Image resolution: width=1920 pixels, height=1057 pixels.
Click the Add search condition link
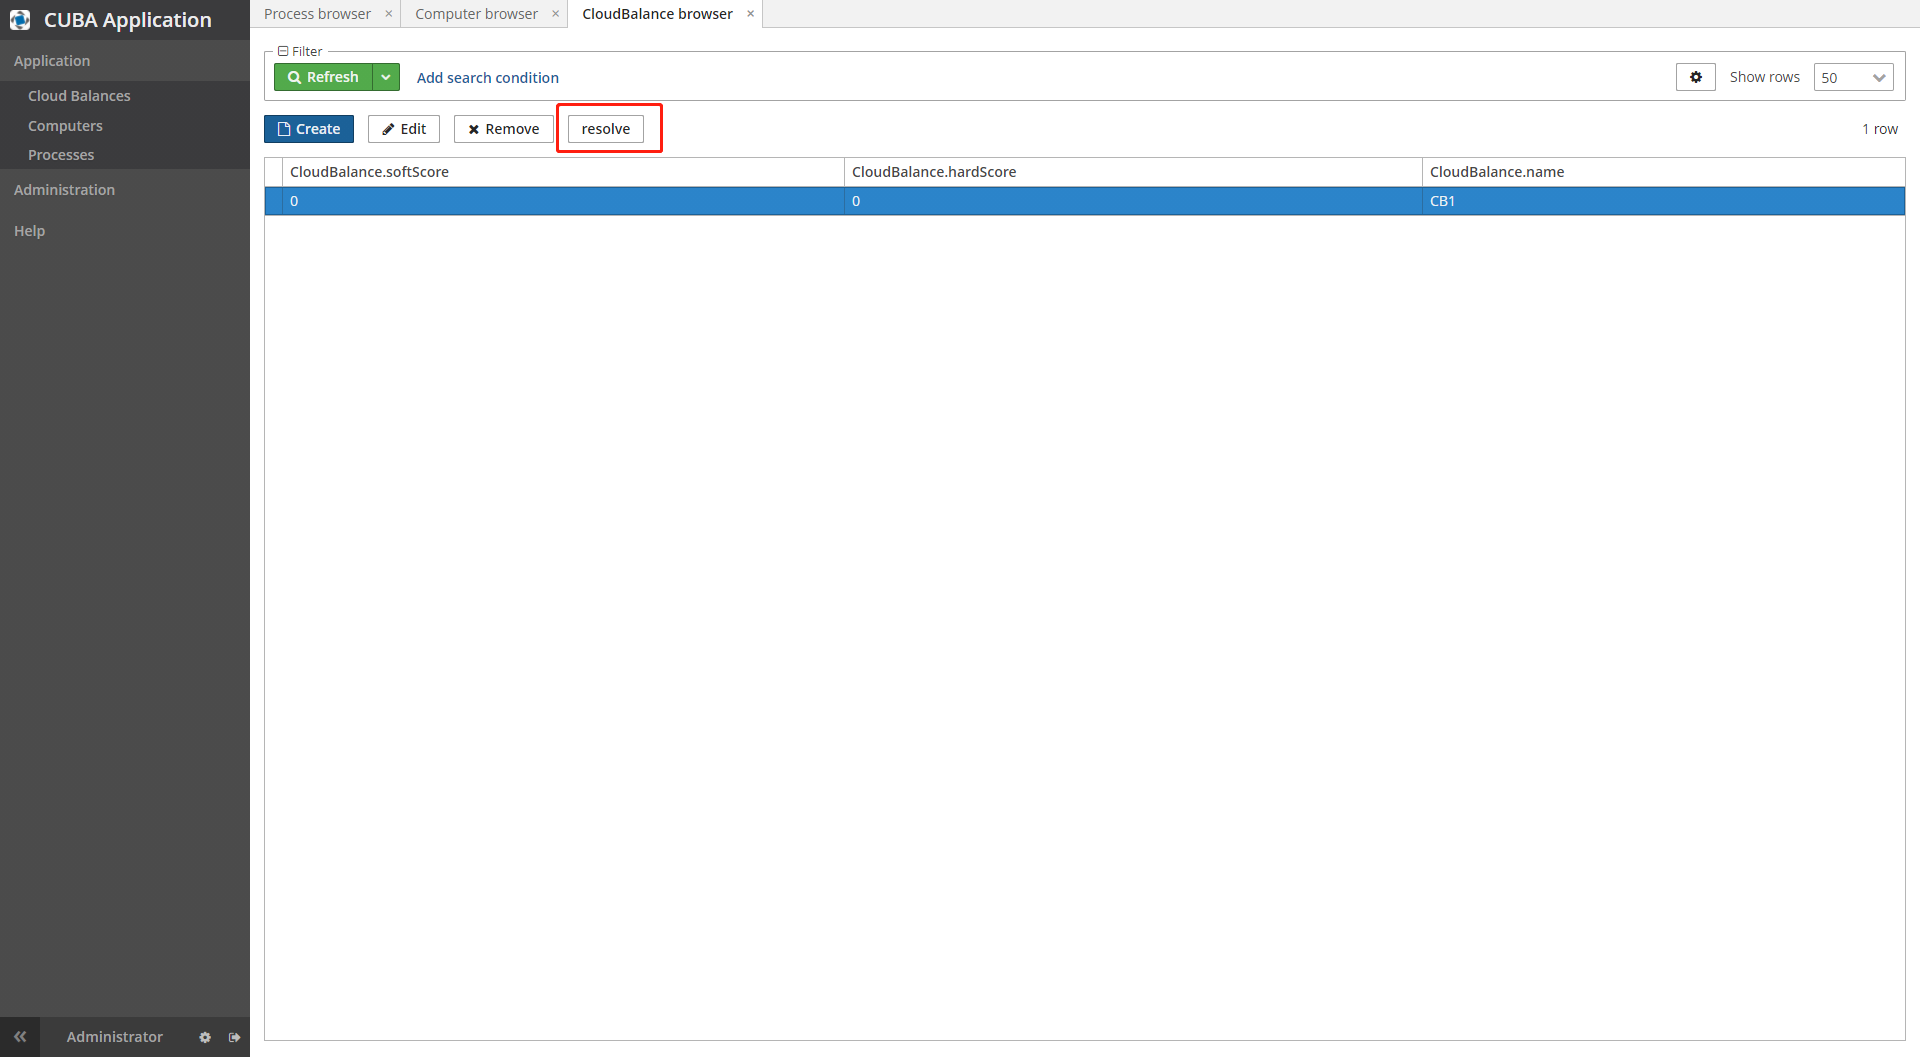coord(487,78)
